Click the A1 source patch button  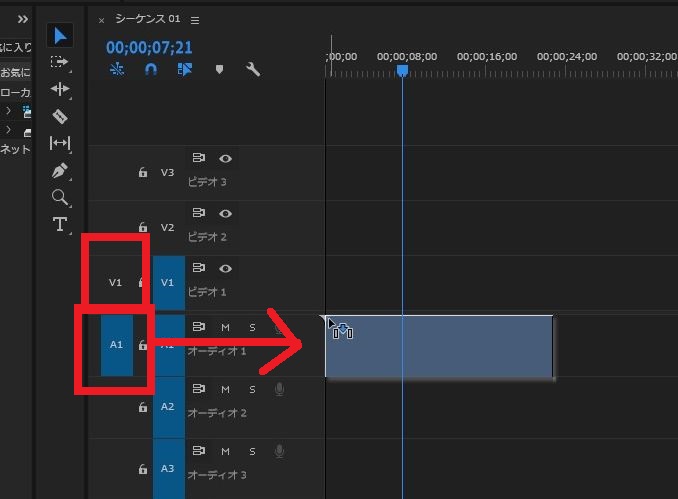tap(116, 344)
